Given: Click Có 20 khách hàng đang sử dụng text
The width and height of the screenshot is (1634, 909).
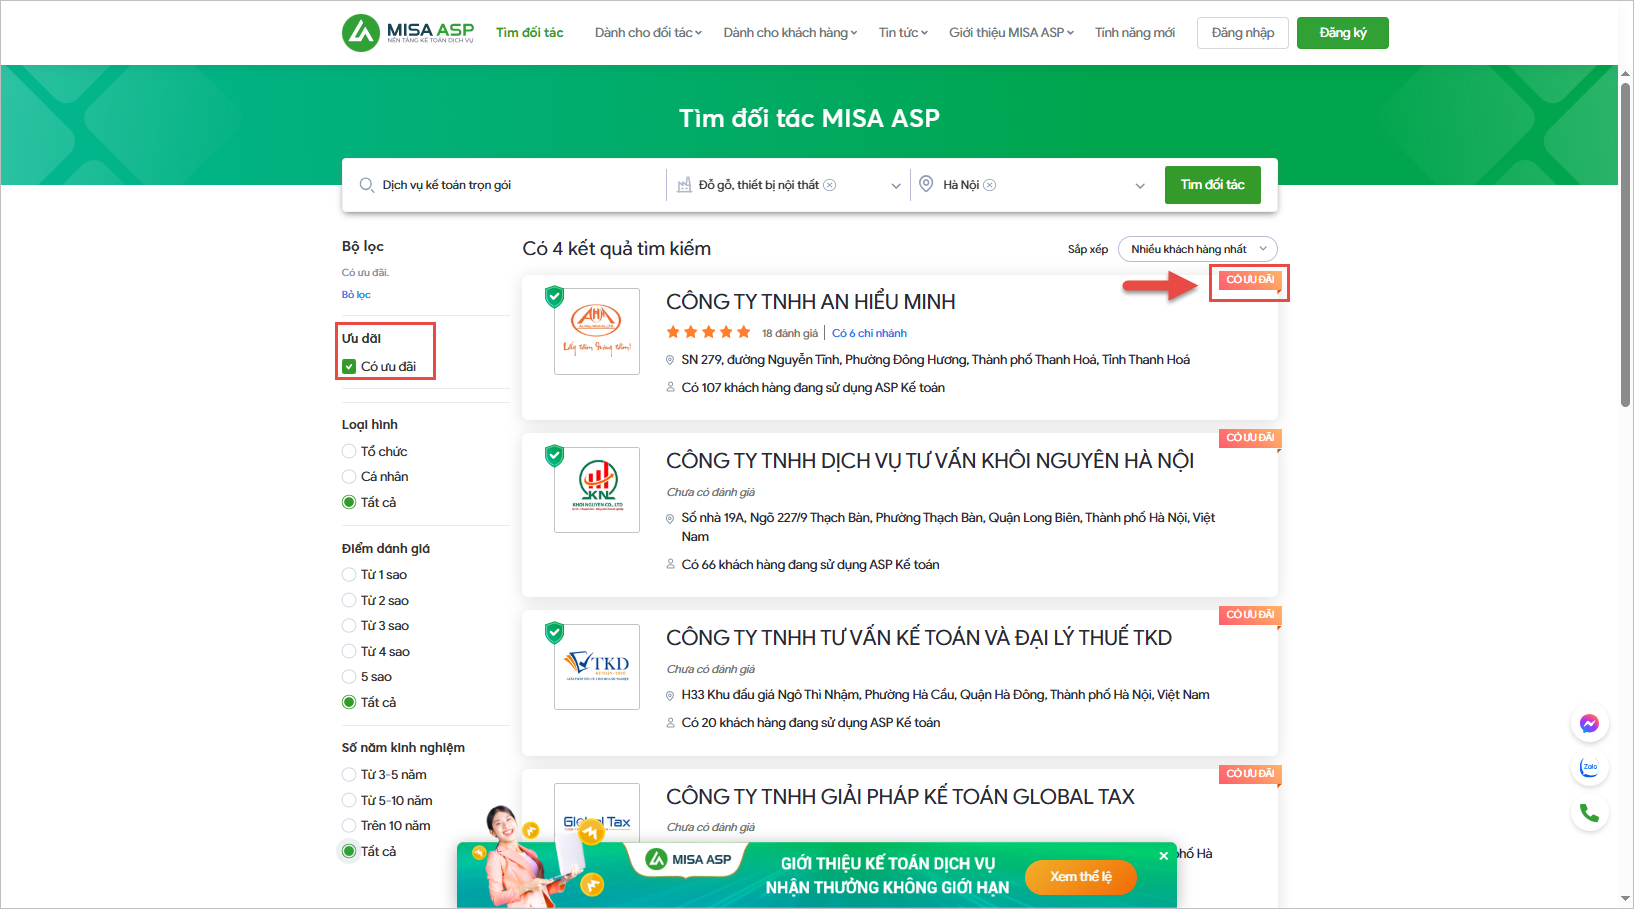Looking at the screenshot, I should coord(811,723).
